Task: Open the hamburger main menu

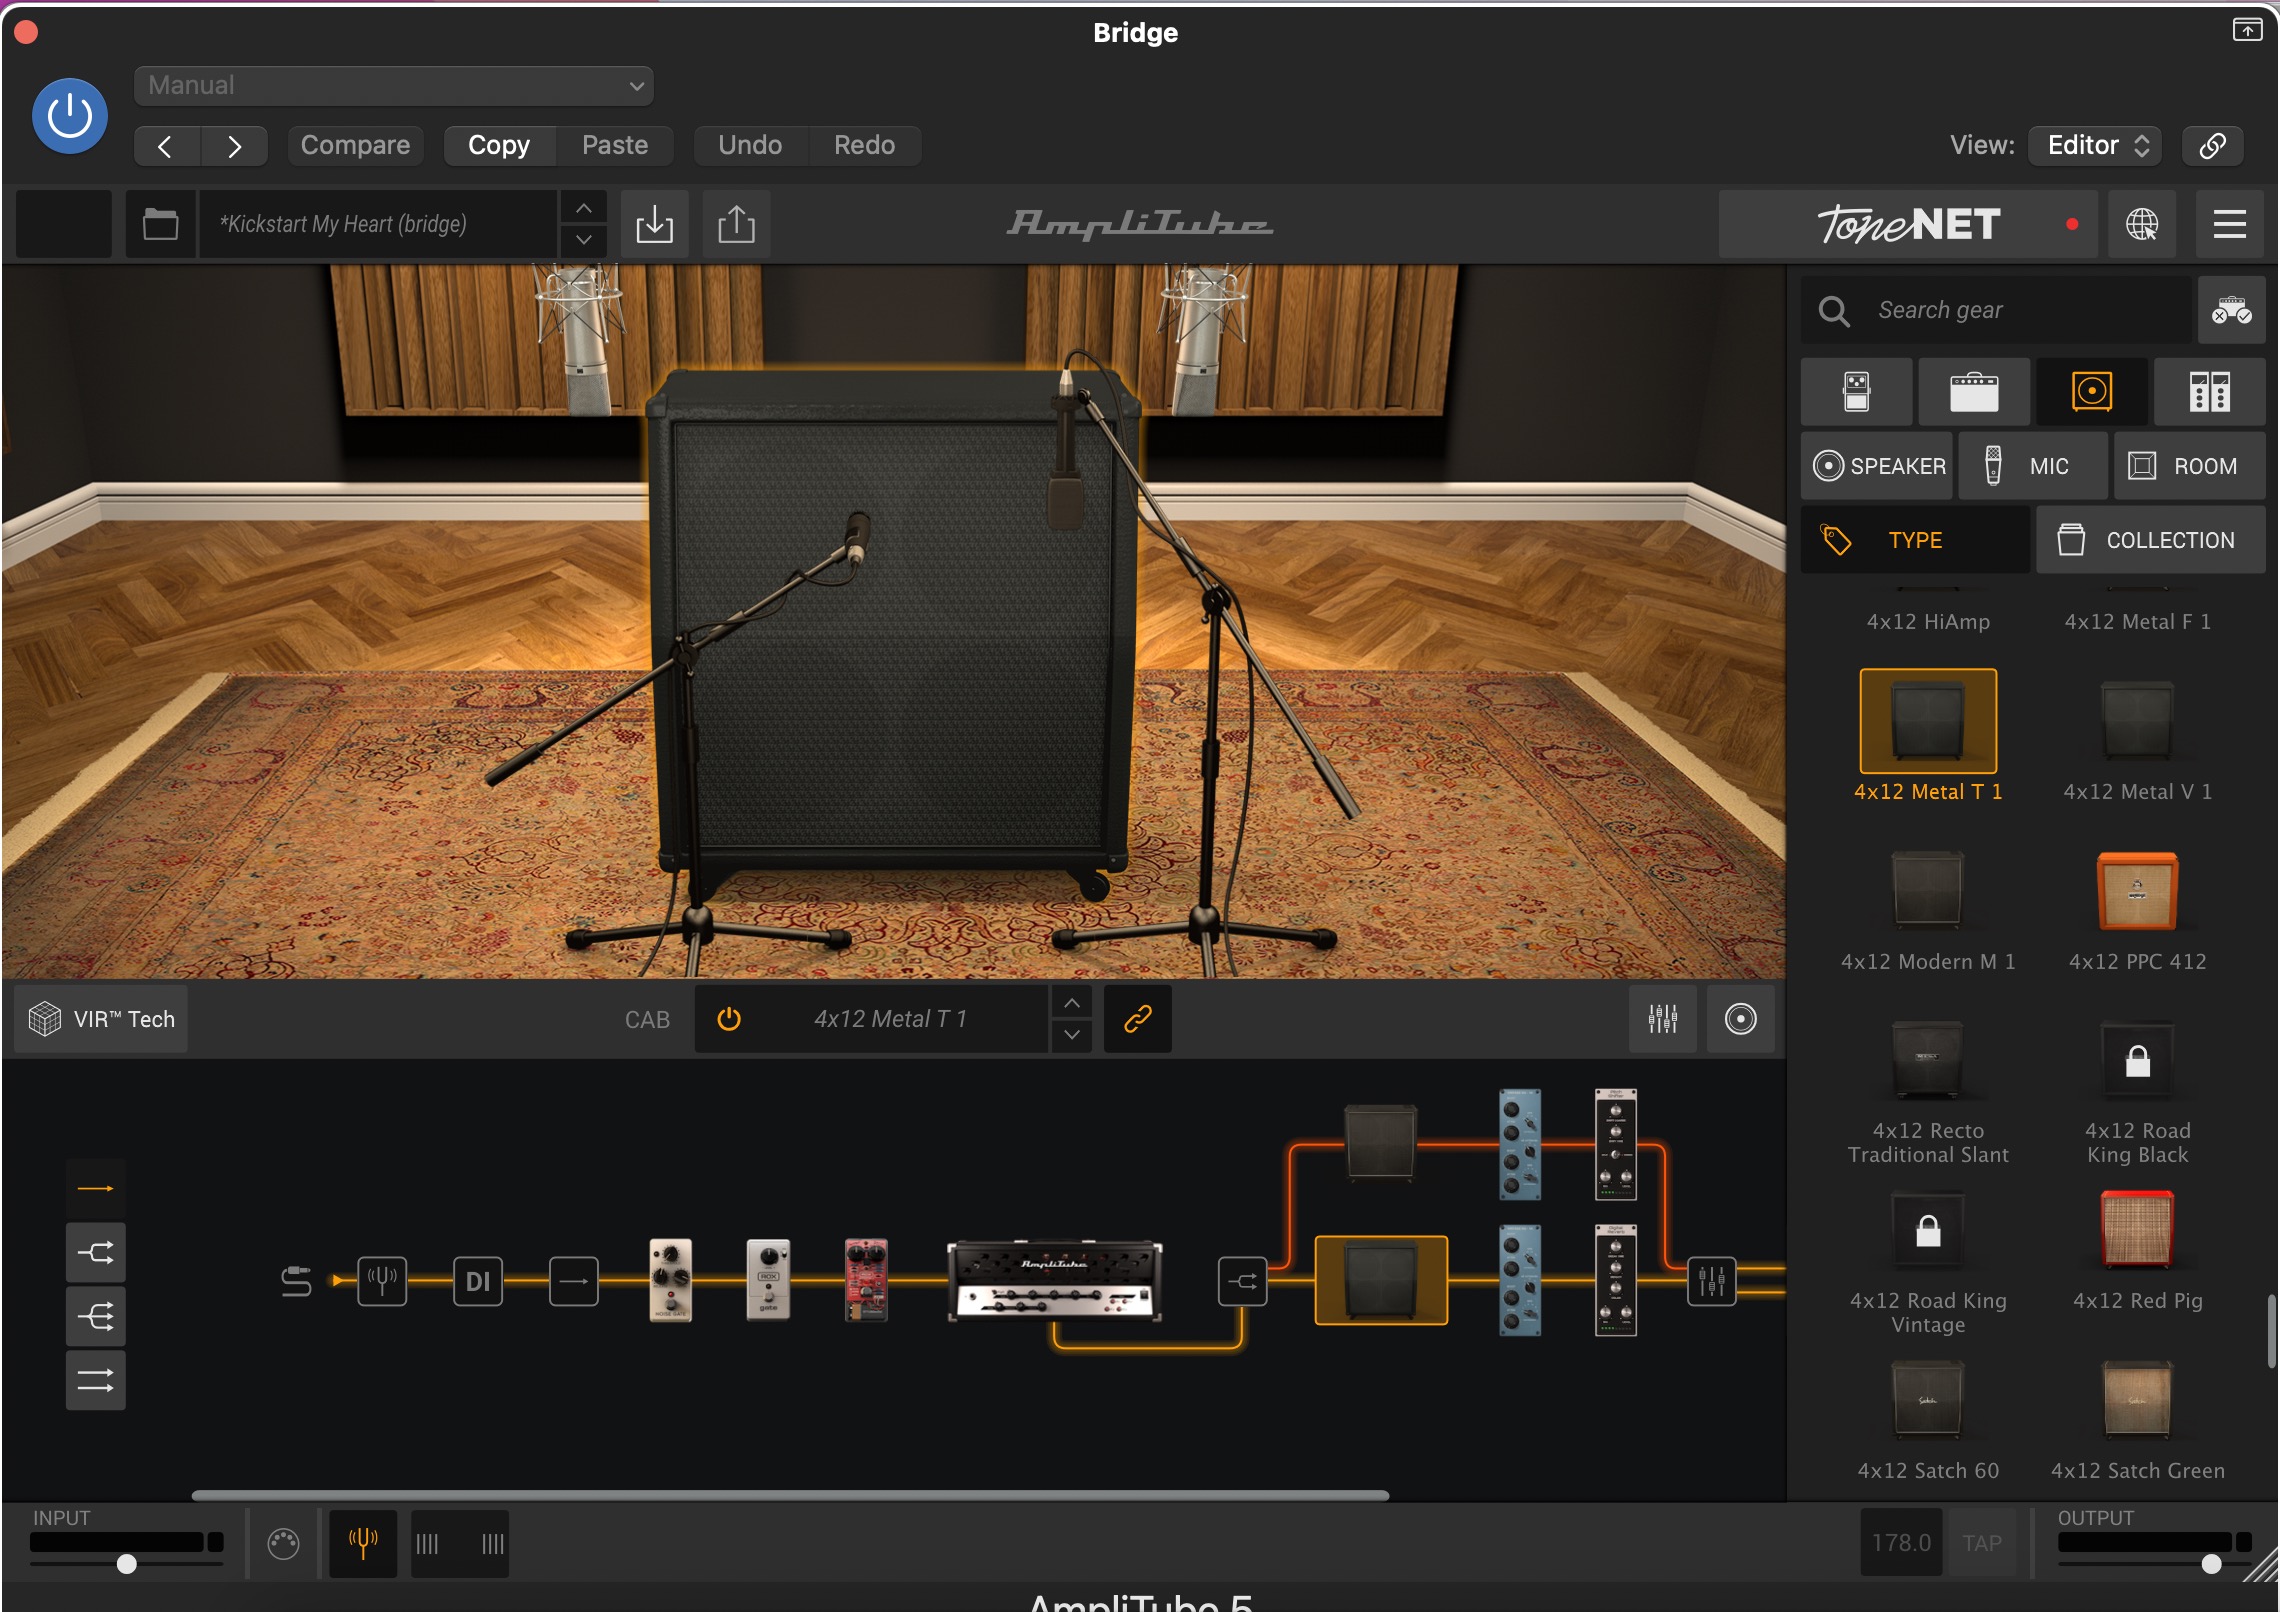Action: (x=2229, y=224)
